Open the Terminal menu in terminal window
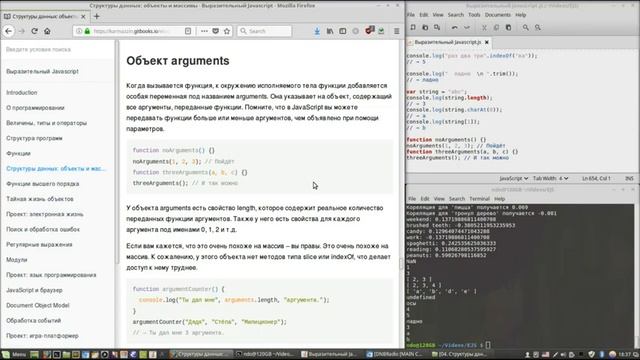This screenshot has height=360, width=640. pyautogui.click(x=479, y=199)
